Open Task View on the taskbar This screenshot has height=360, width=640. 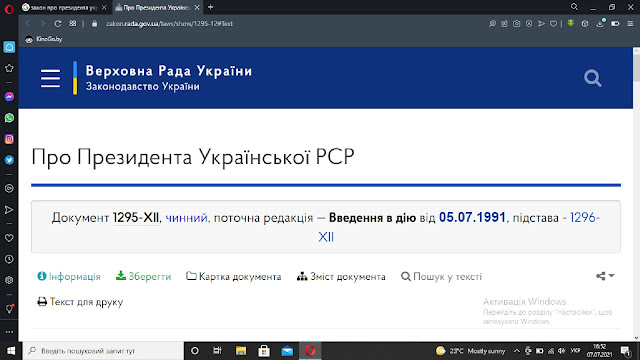click(x=217, y=351)
